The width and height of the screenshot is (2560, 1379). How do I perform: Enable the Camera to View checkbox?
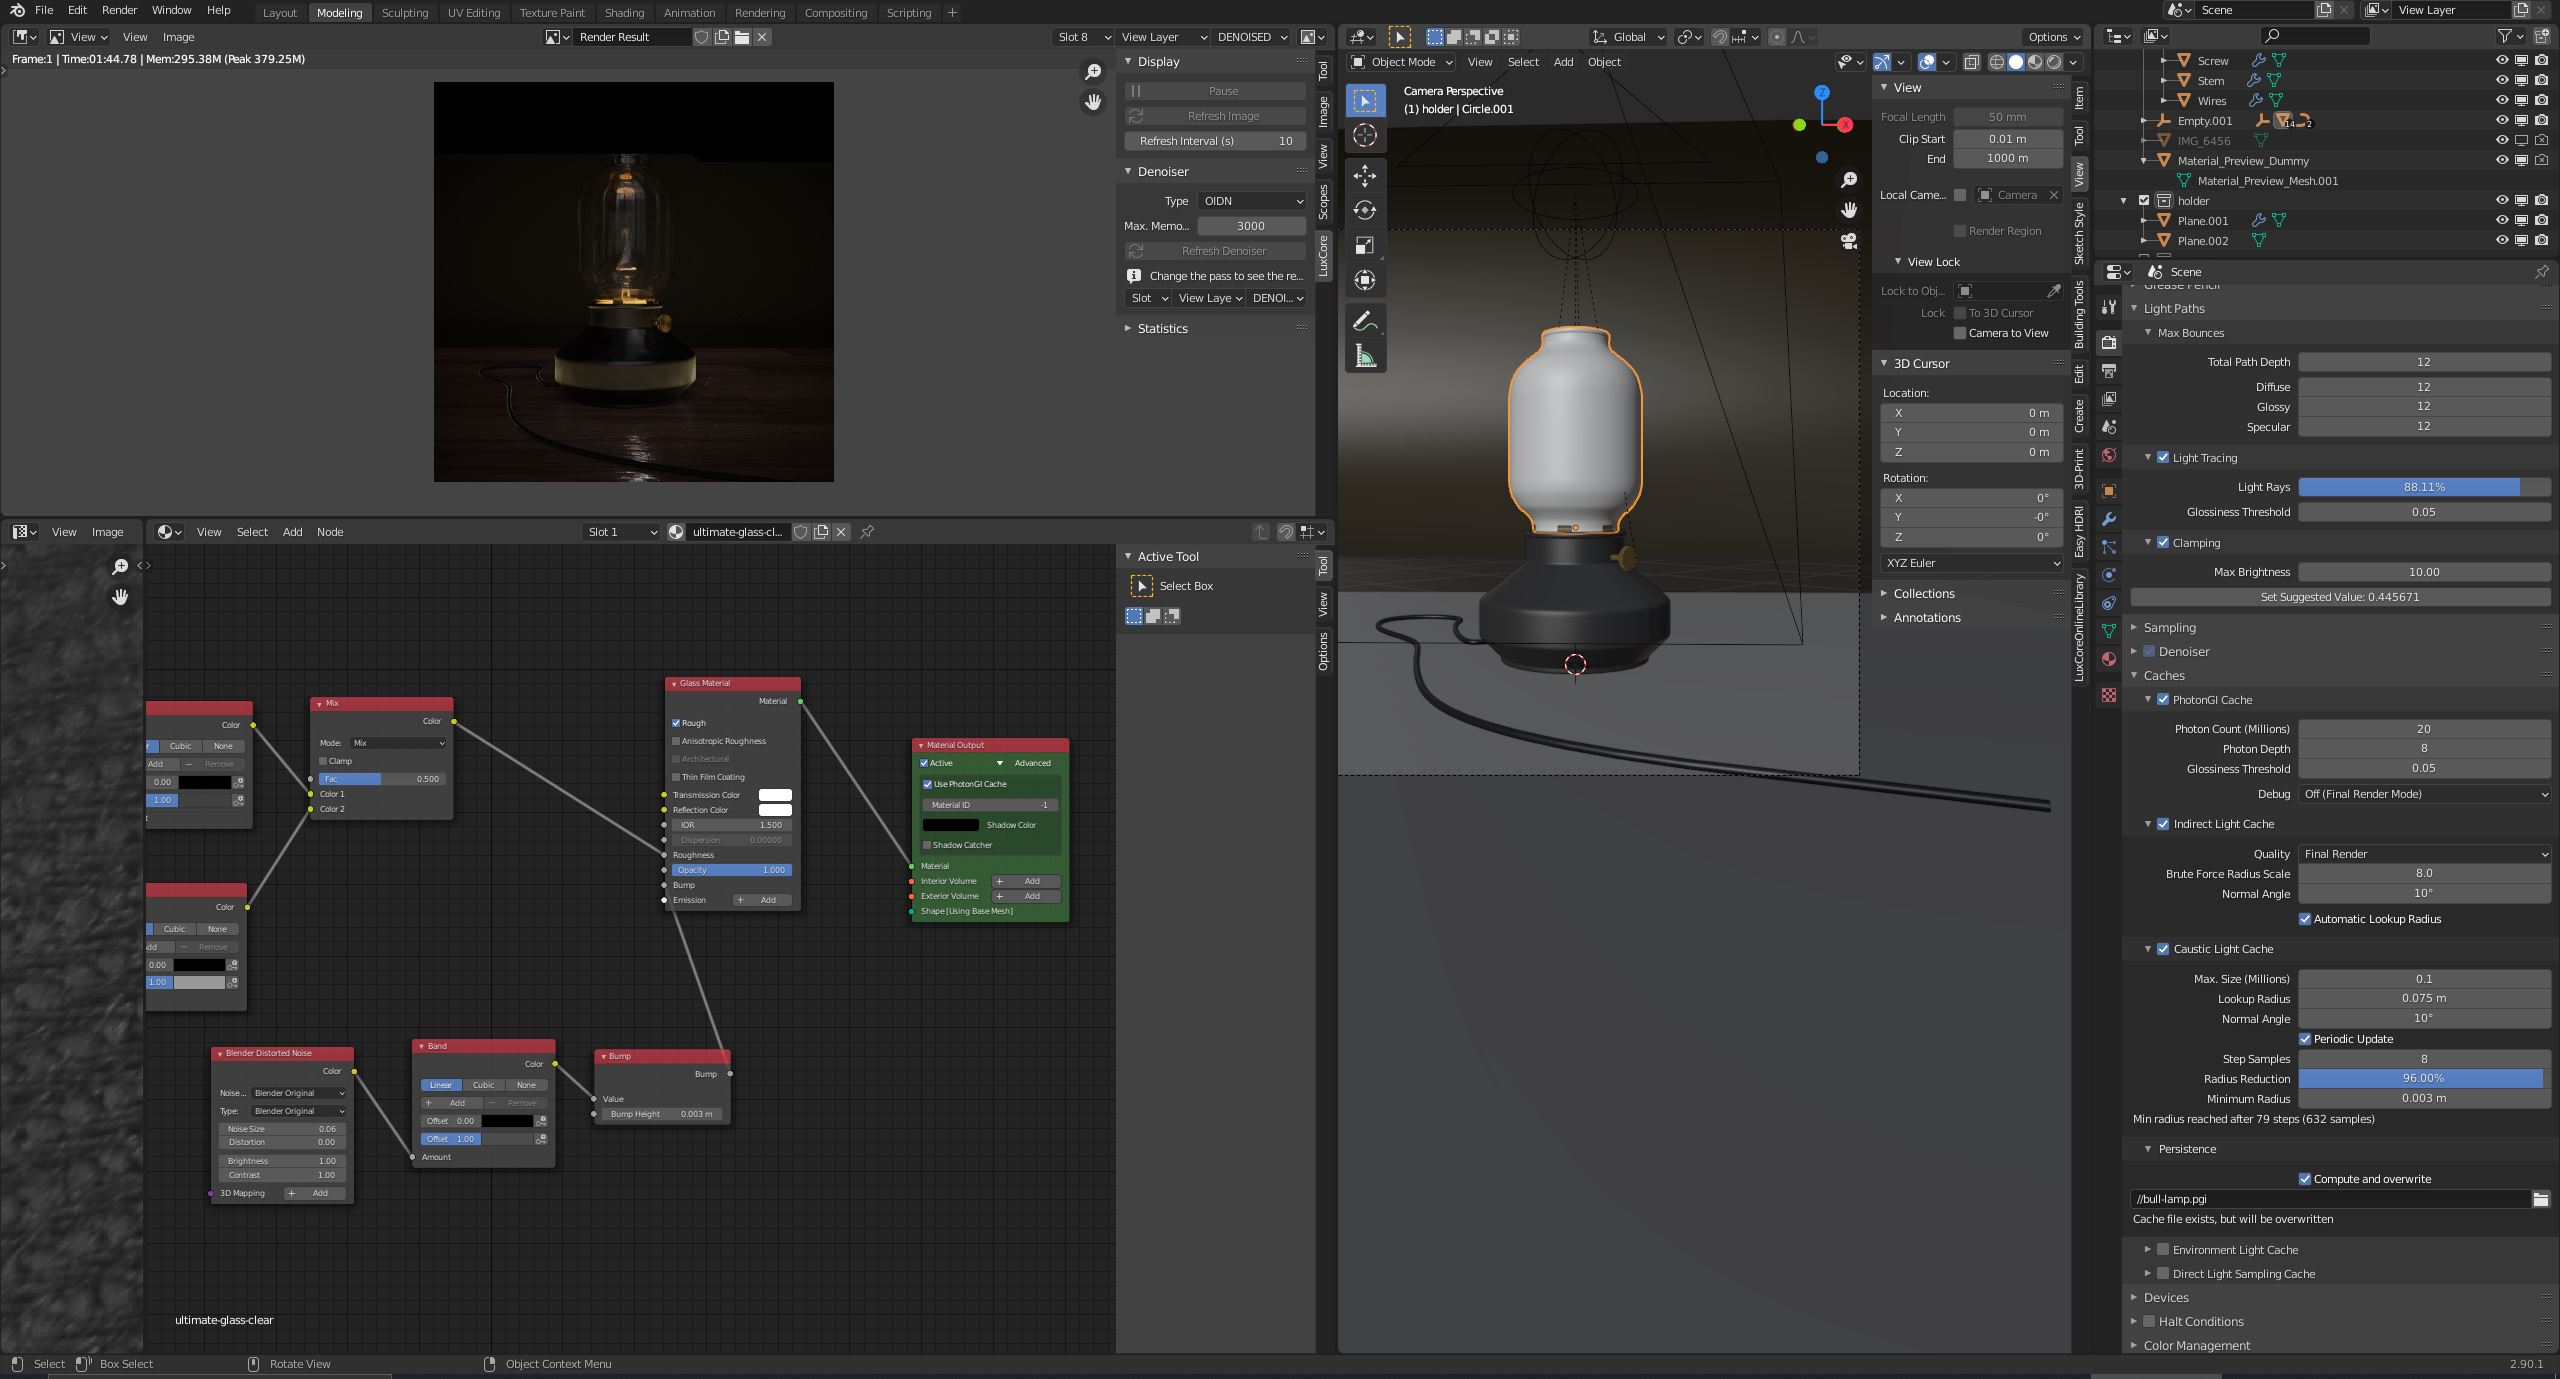pyautogui.click(x=1960, y=333)
